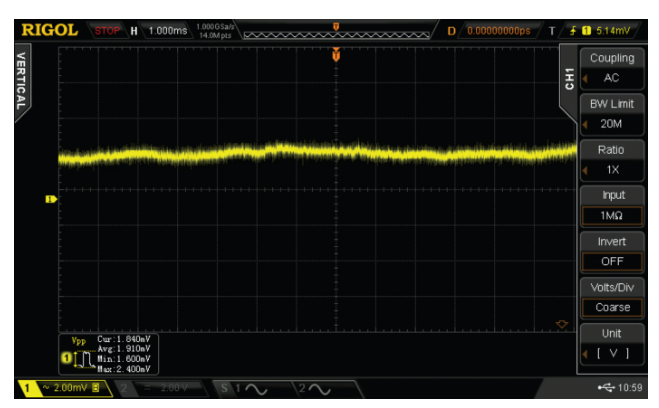659x408 pixels.
Task: Click the channel 1 ground level marker
Action: [x=51, y=199]
